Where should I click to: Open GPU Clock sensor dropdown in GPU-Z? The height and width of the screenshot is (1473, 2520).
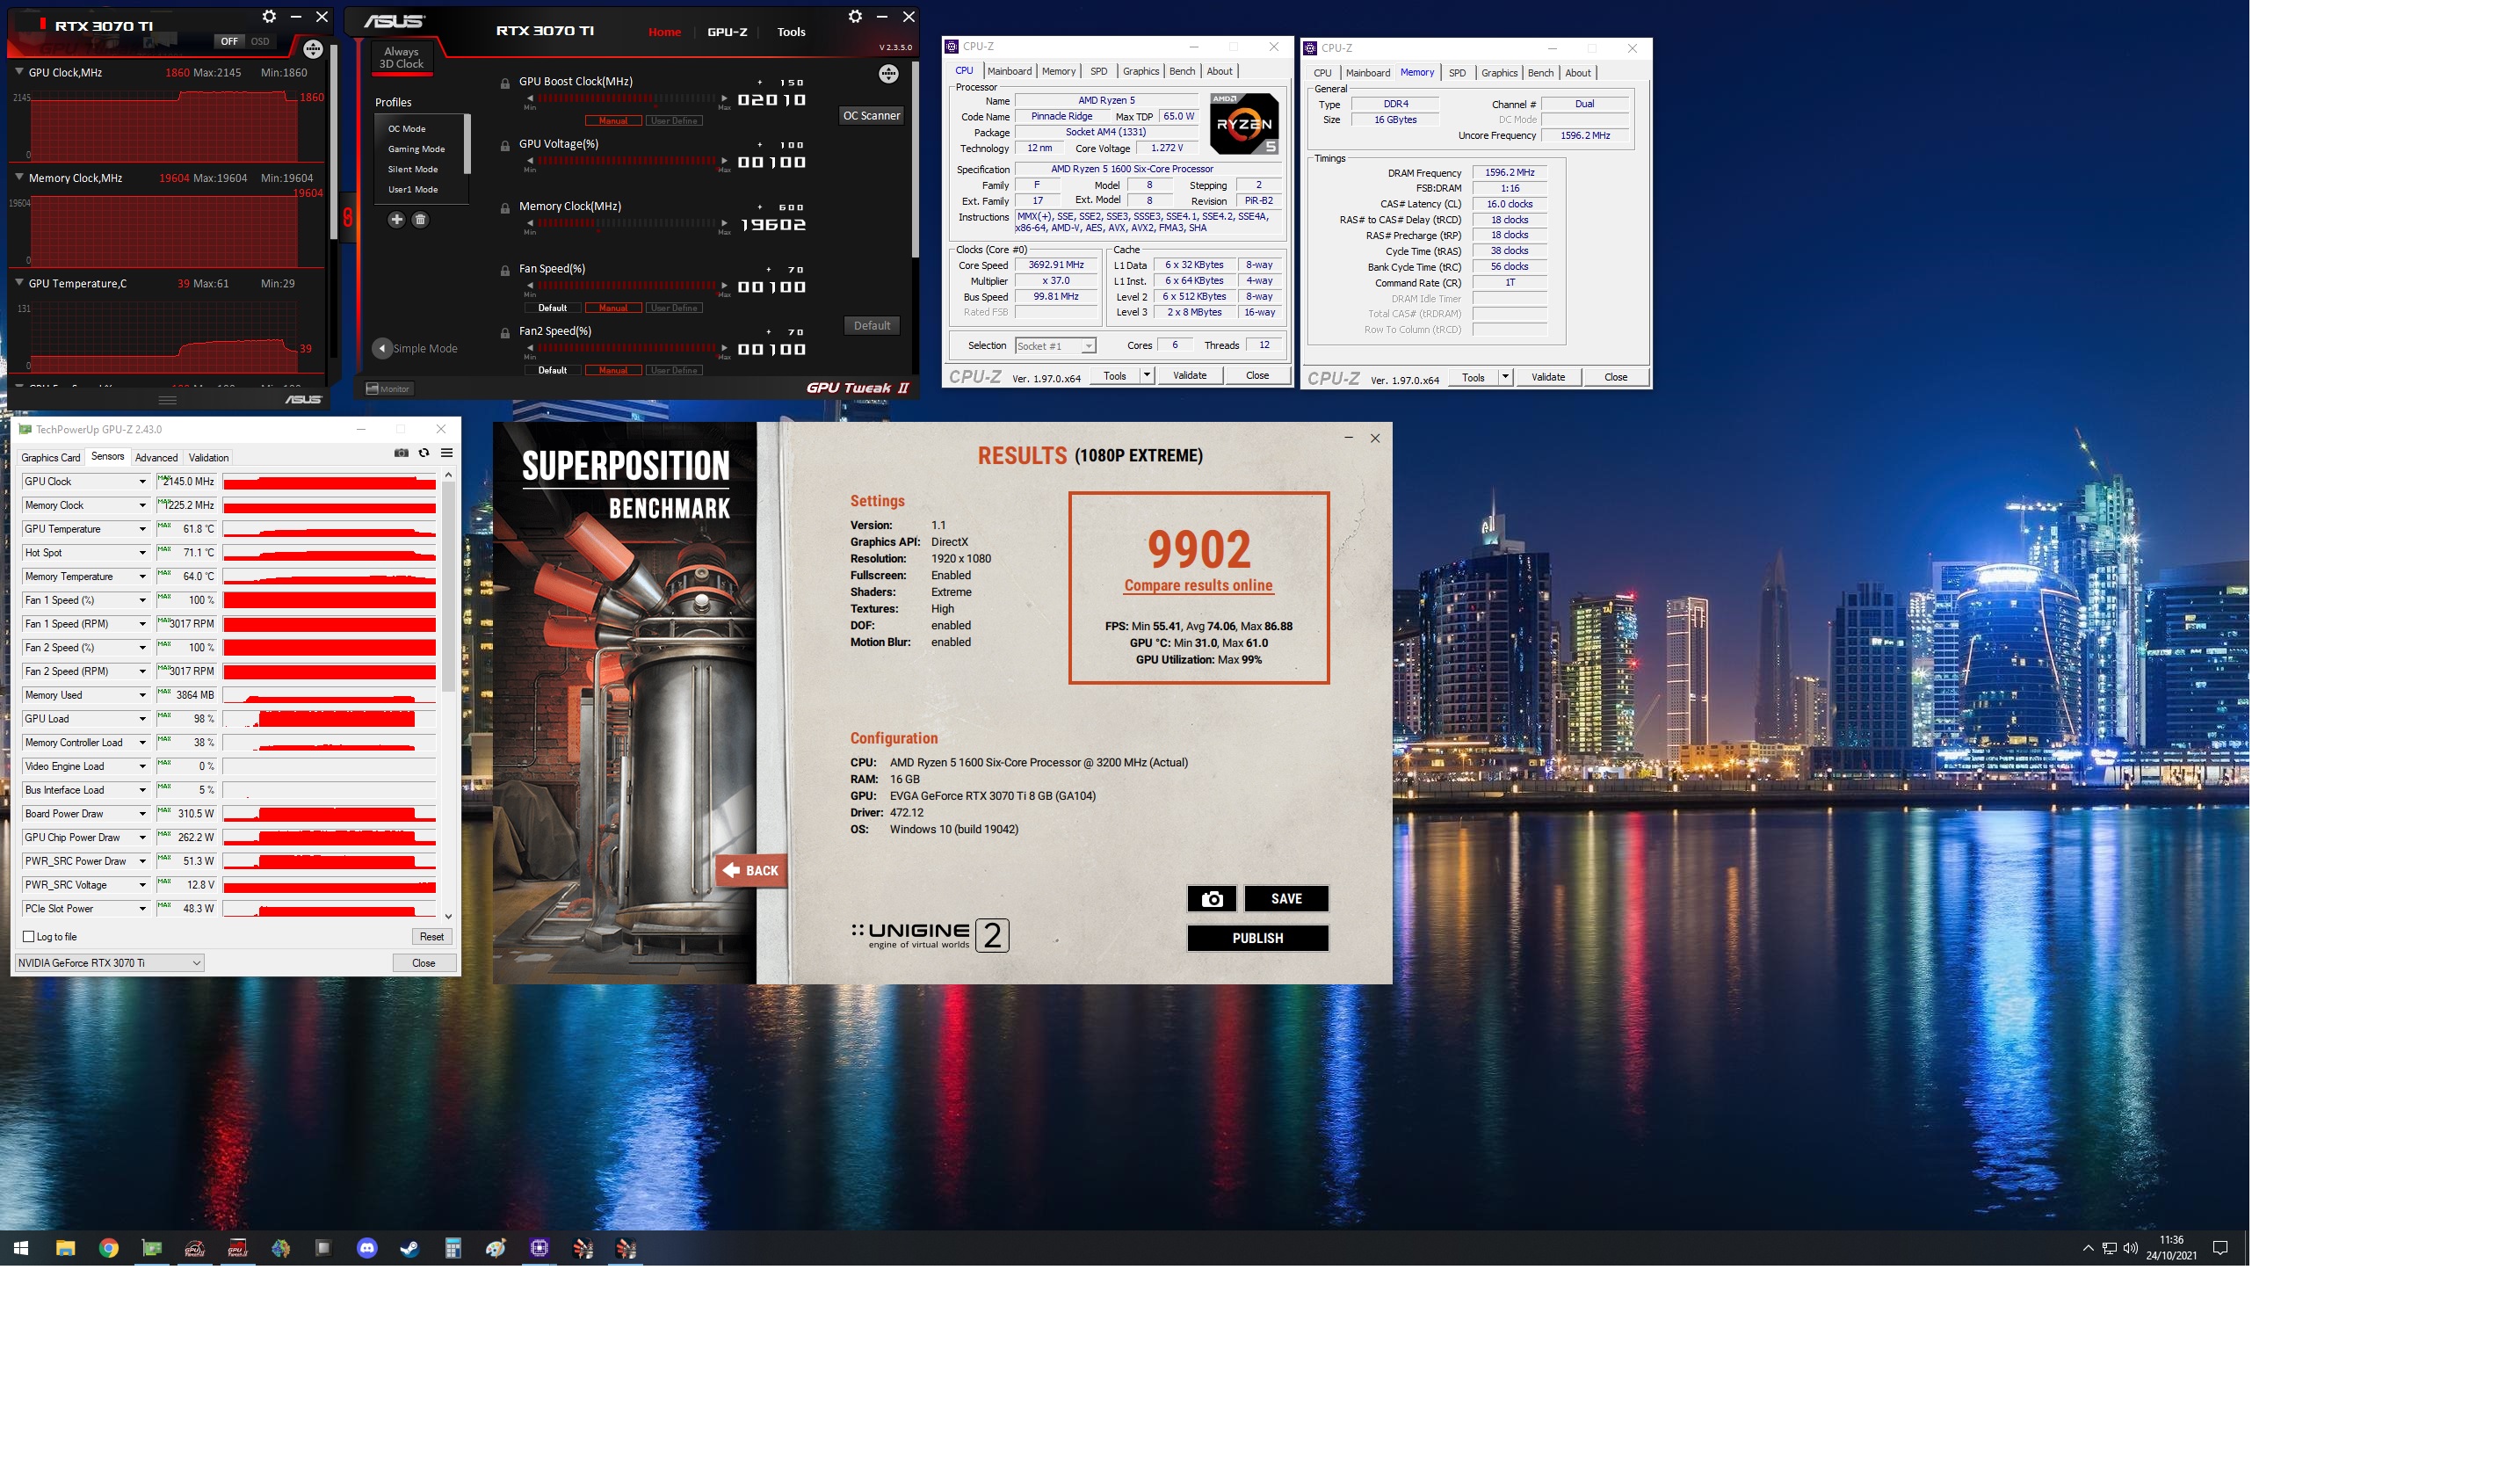[142, 482]
